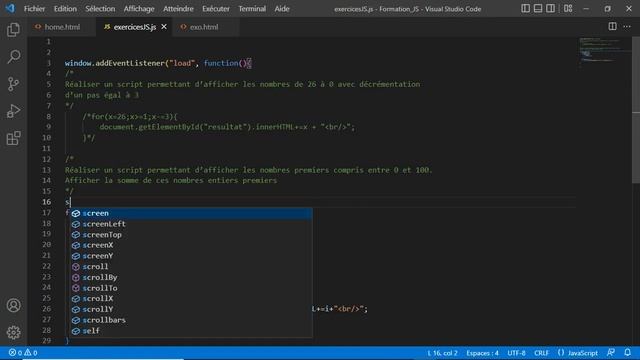
Task: Switch to home.html tab
Action: [62, 27]
